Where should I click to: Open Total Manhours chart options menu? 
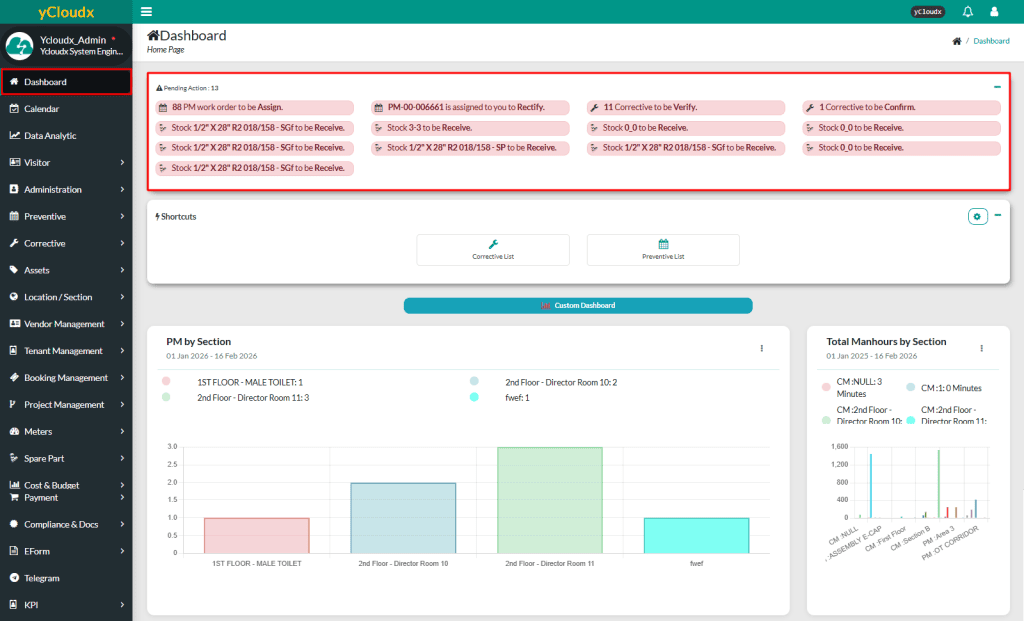(x=981, y=348)
